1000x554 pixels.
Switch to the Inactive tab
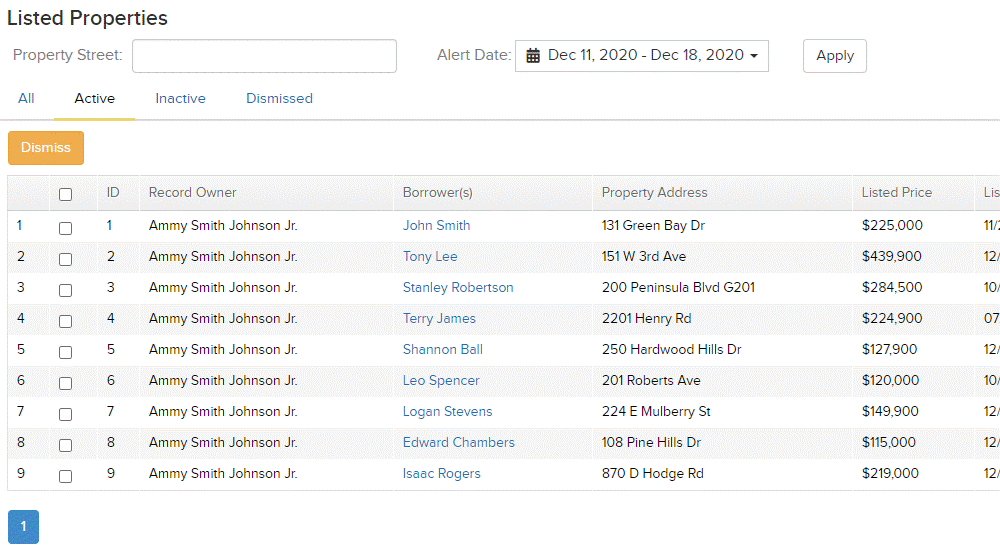coord(180,99)
